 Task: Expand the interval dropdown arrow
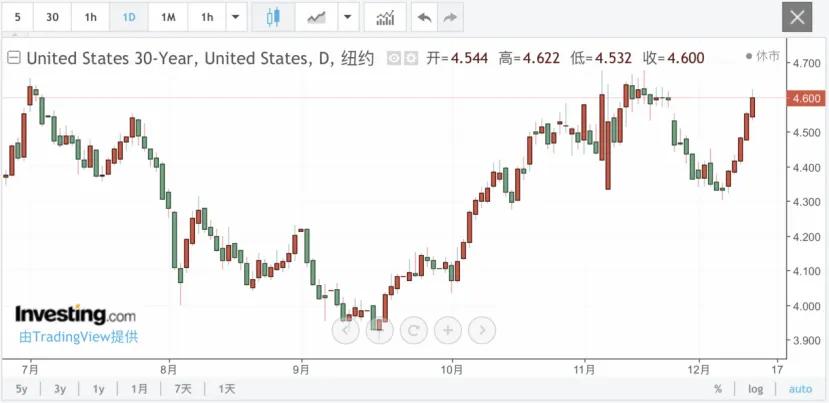[x=236, y=17]
